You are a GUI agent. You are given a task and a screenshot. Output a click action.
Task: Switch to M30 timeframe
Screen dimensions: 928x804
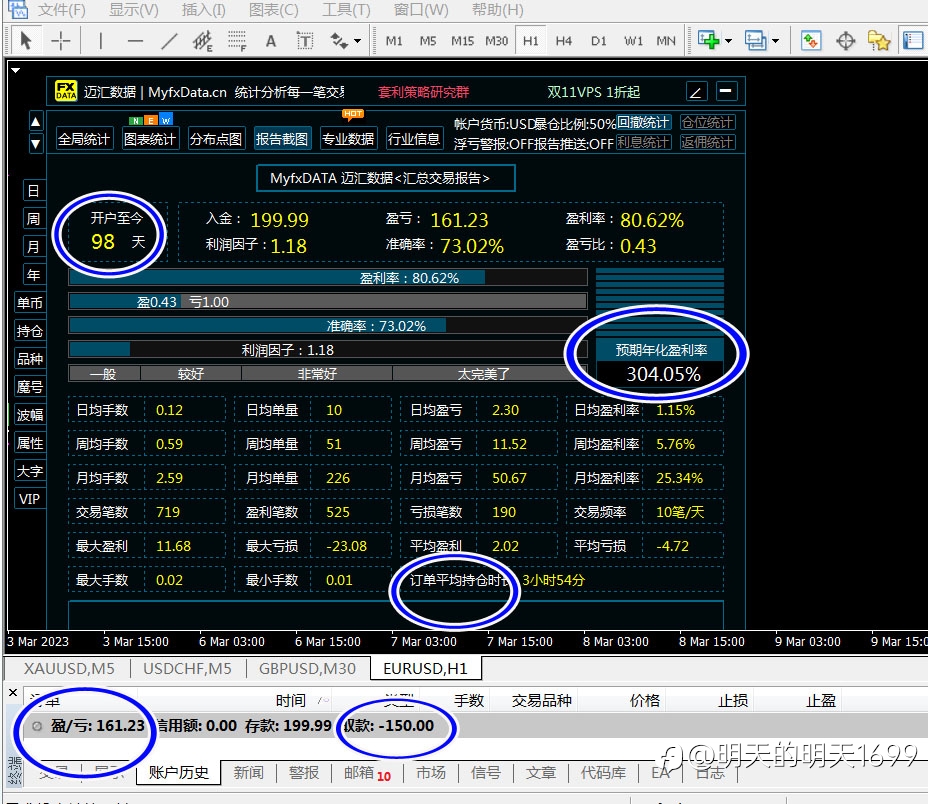coord(497,41)
